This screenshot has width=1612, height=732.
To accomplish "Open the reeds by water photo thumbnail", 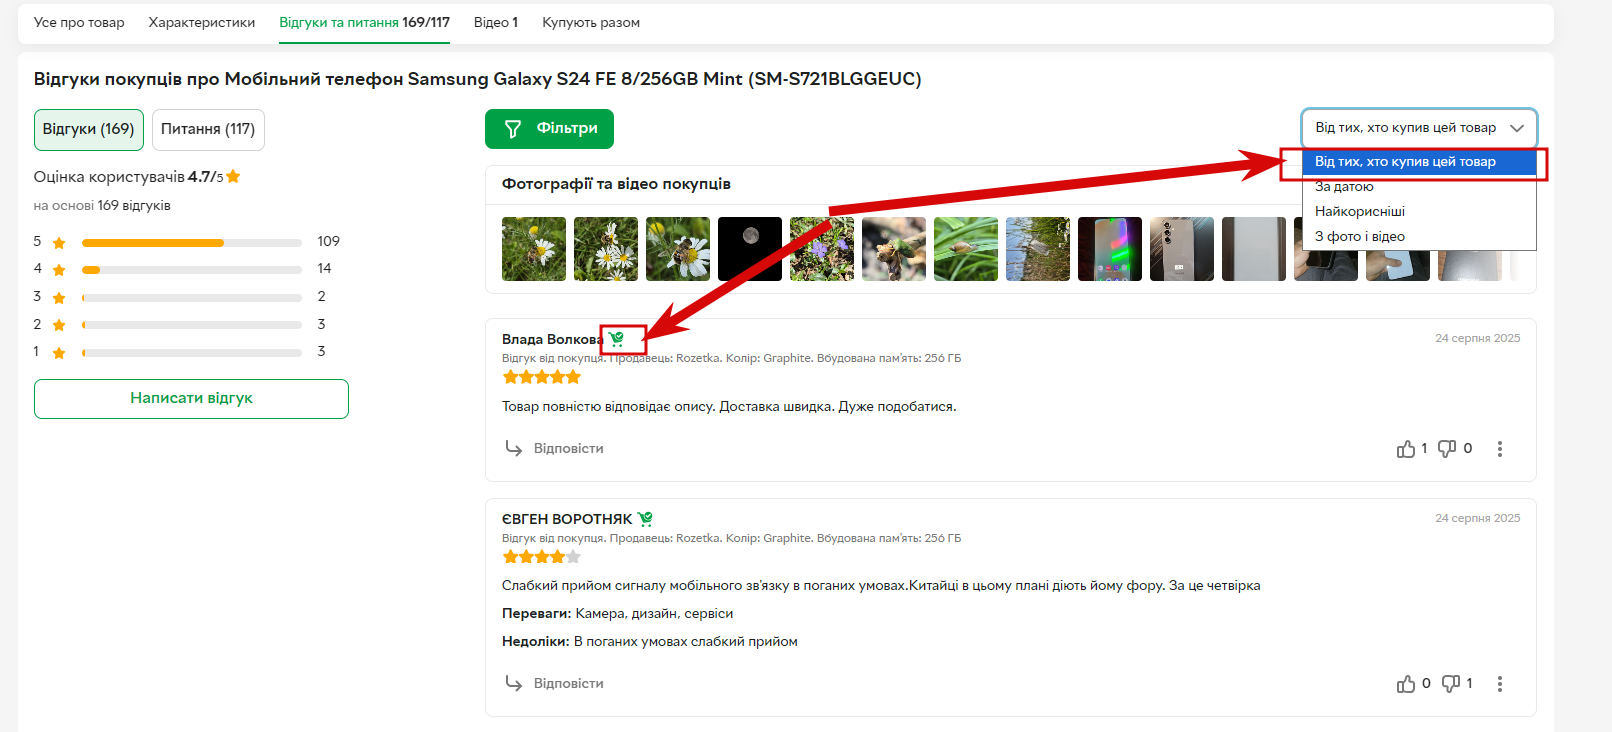I will point(1038,249).
